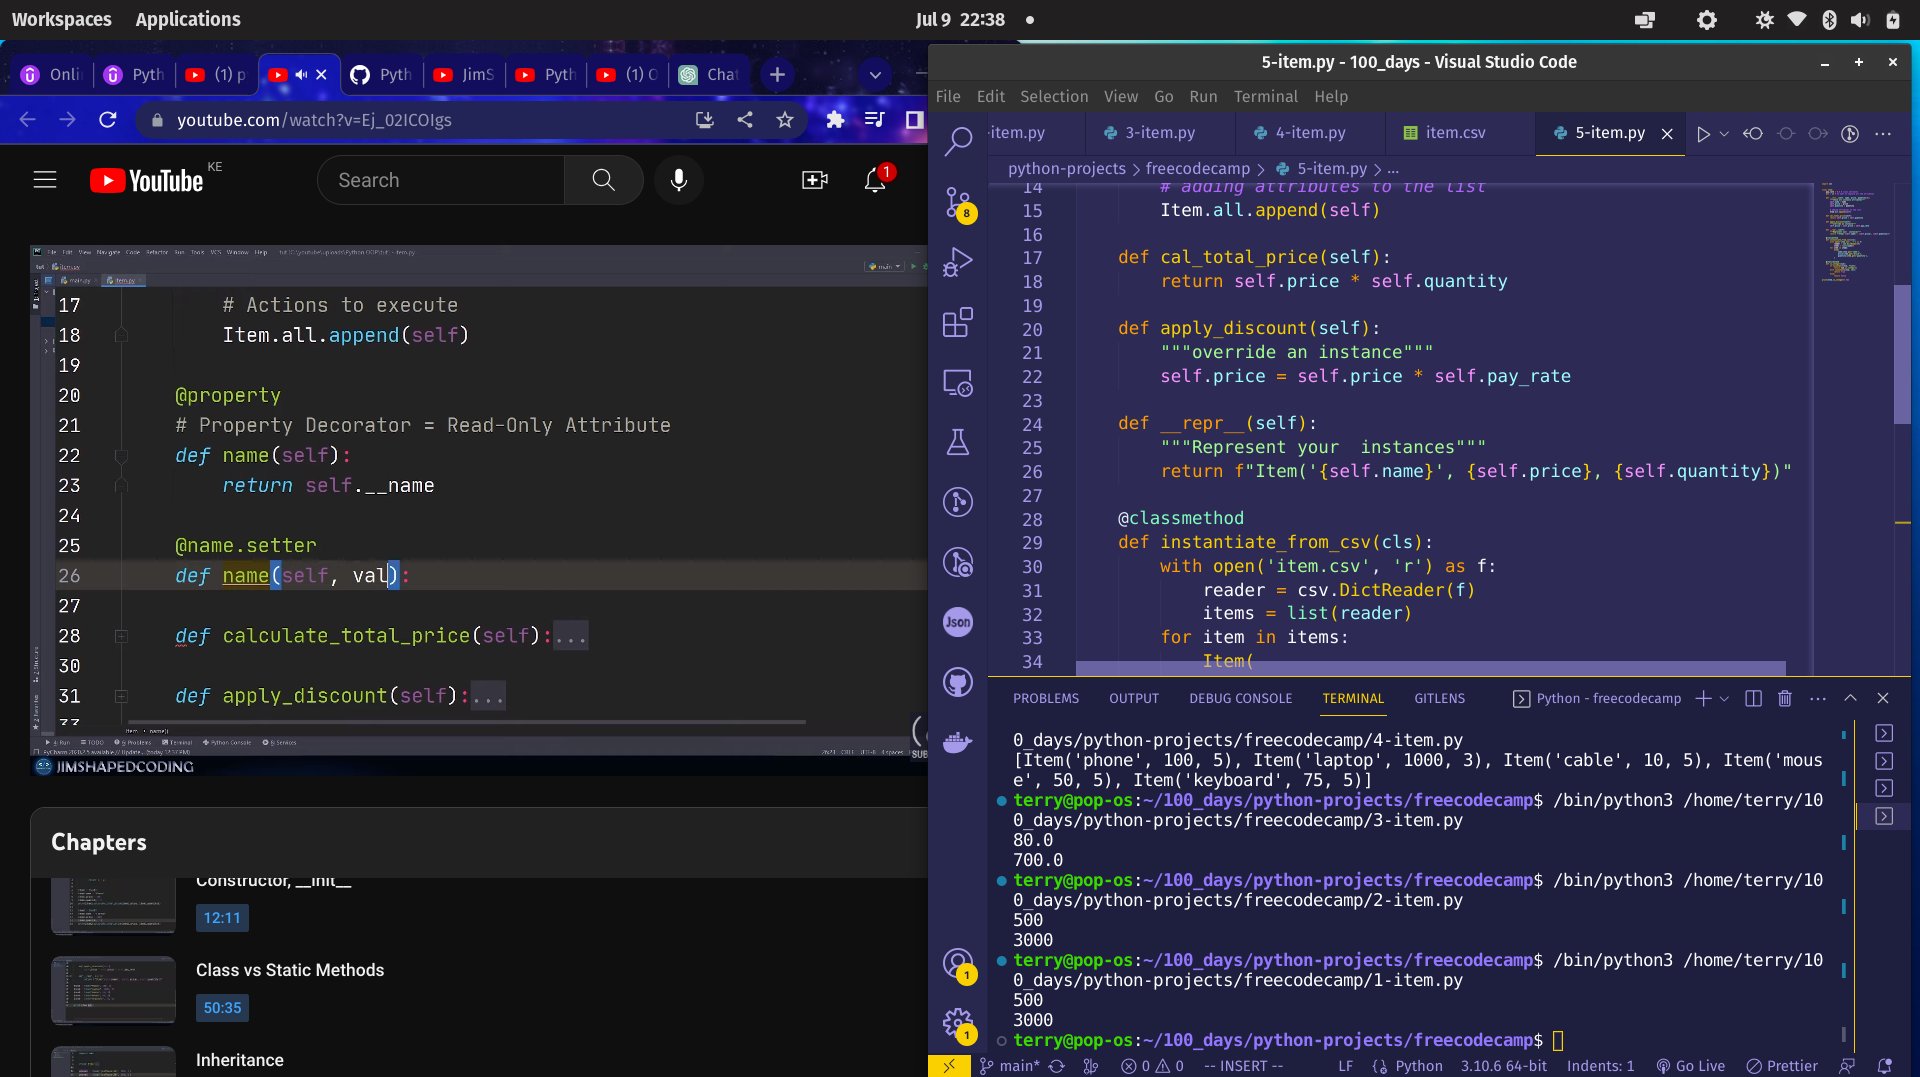Open the Extensions view in VS Code
1920x1077 pixels.
pyautogui.click(x=958, y=322)
